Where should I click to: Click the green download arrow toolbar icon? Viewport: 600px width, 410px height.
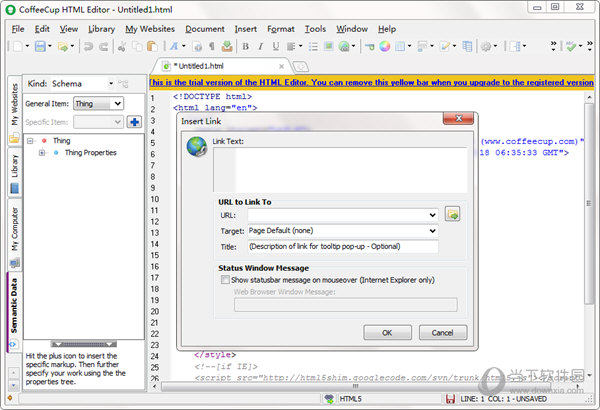[227, 46]
